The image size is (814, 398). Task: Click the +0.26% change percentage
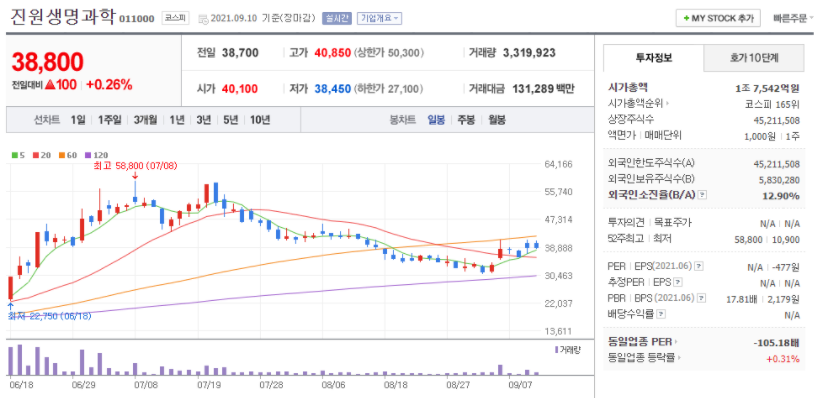click(x=110, y=85)
